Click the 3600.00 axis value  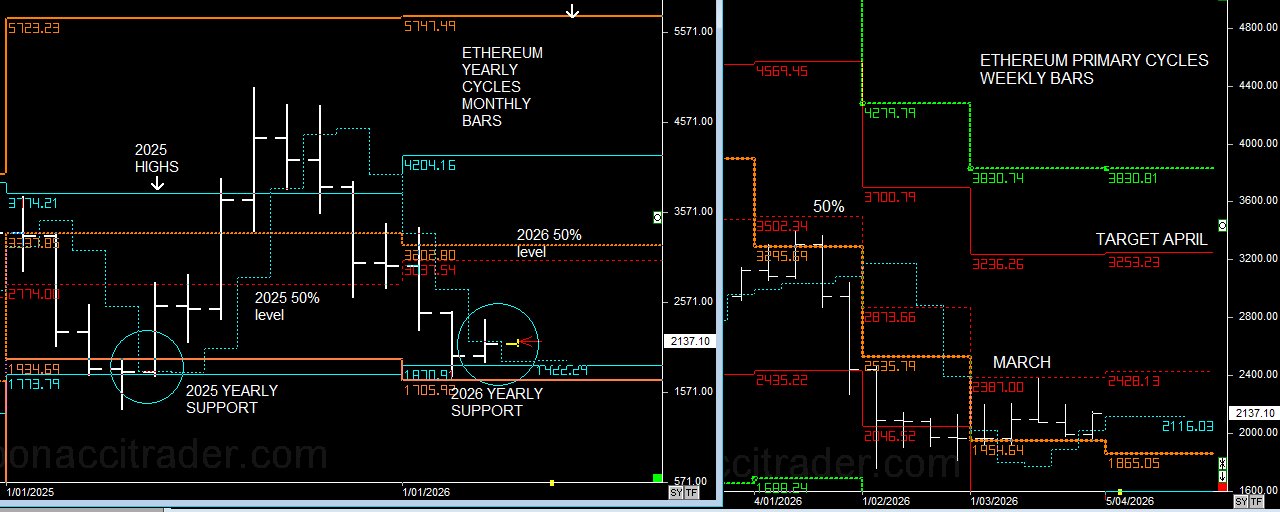point(1259,201)
